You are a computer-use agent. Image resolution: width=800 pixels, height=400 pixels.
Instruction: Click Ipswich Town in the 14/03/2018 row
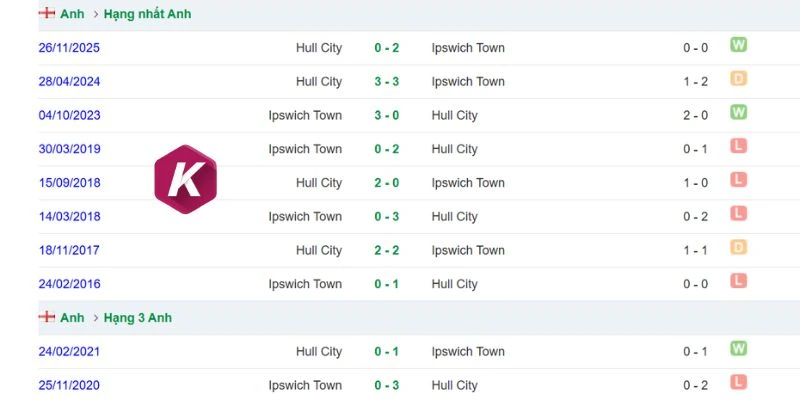[x=305, y=217]
